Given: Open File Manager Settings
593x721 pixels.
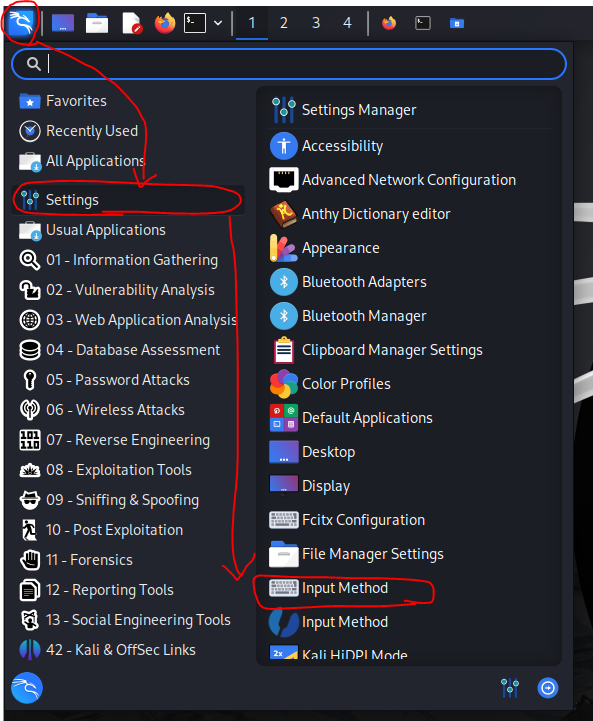Looking at the screenshot, I should pyautogui.click(x=409, y=554).
